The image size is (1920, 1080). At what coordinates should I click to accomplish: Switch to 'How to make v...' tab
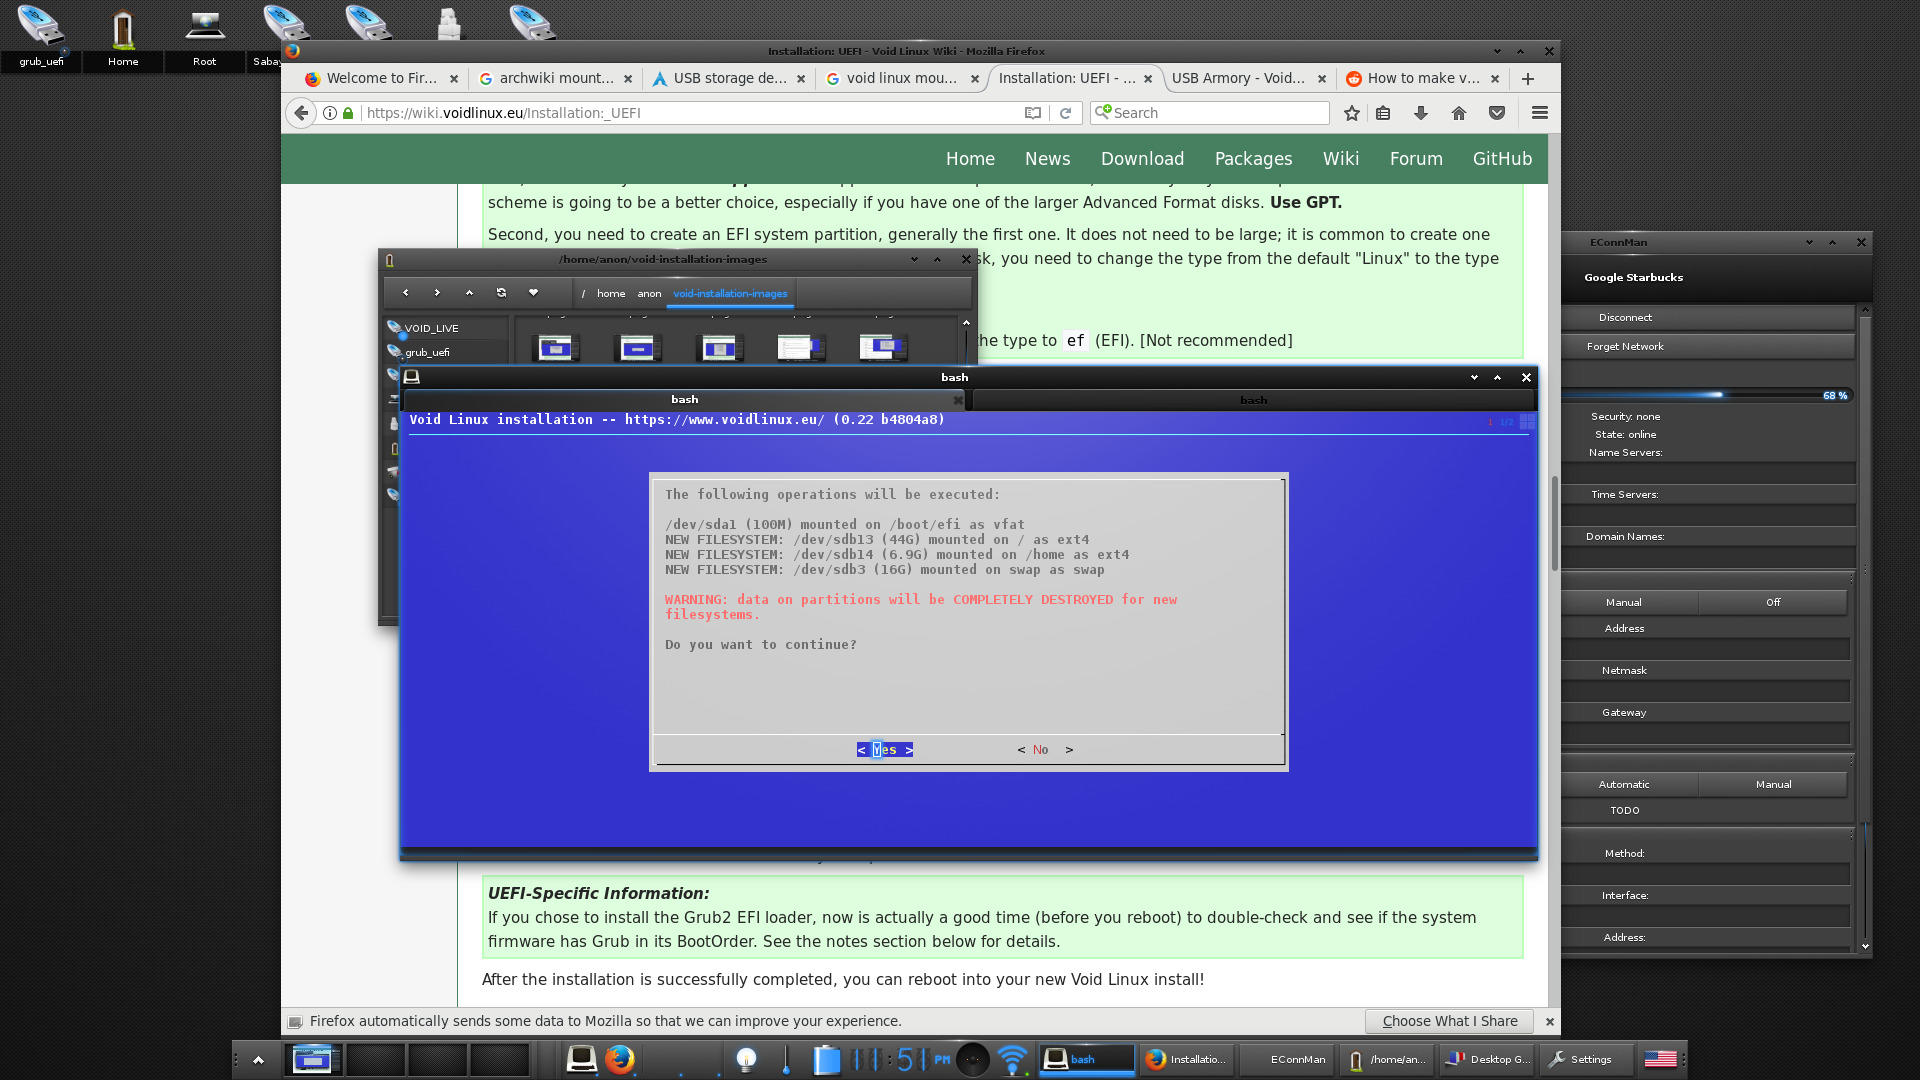pos(1424,79)
